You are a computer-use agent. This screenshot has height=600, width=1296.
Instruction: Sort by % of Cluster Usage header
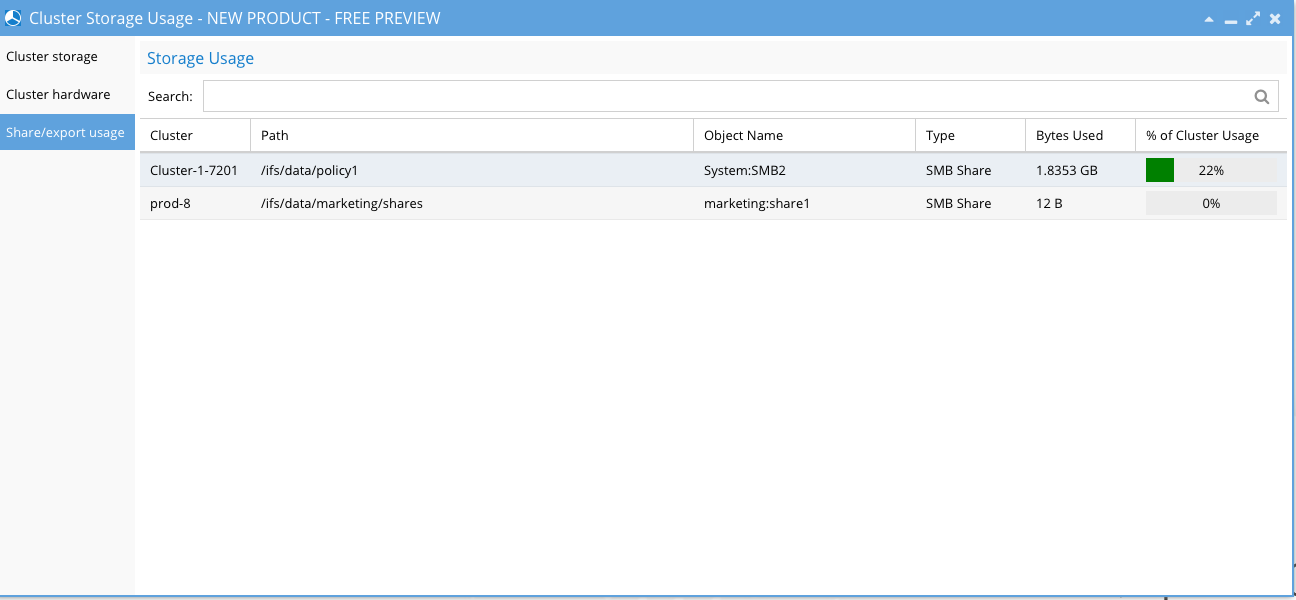1212,136
